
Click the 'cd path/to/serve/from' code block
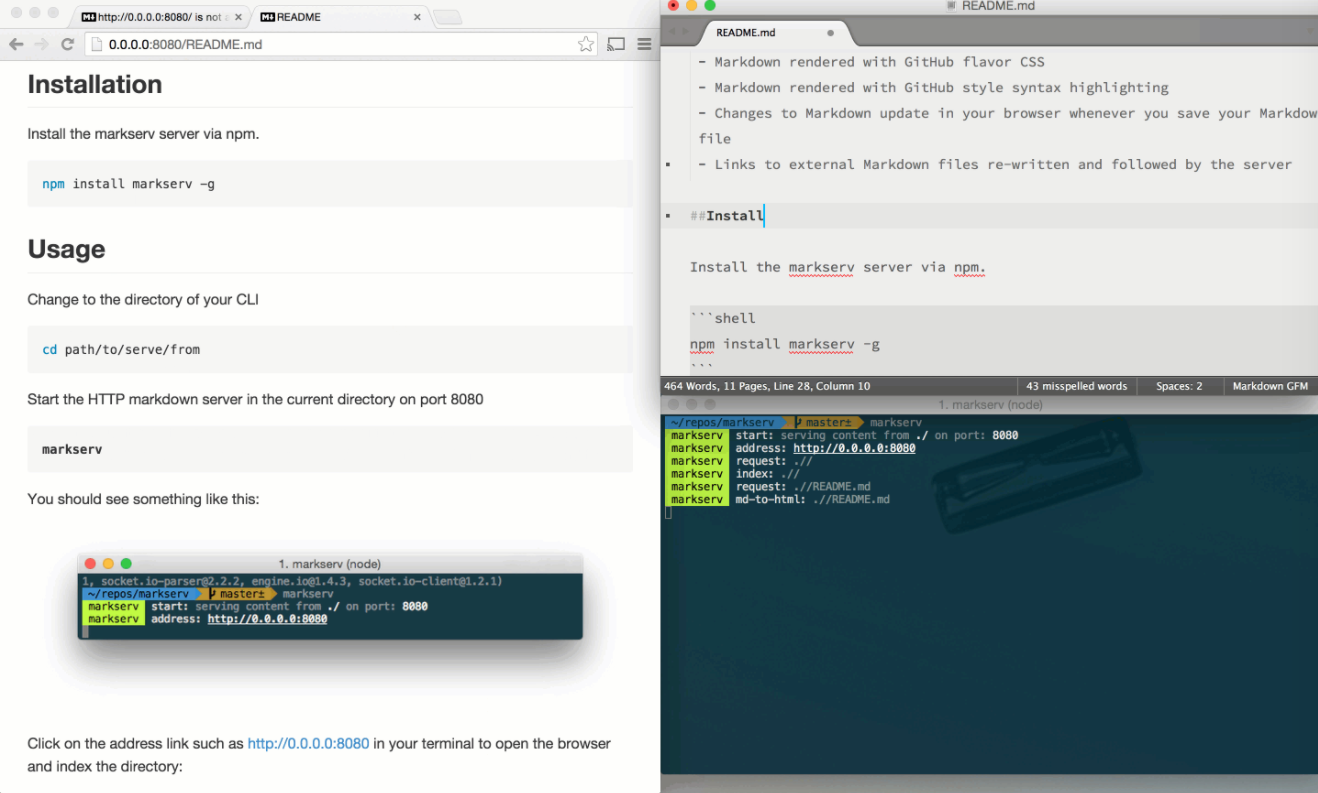[330, 349]
